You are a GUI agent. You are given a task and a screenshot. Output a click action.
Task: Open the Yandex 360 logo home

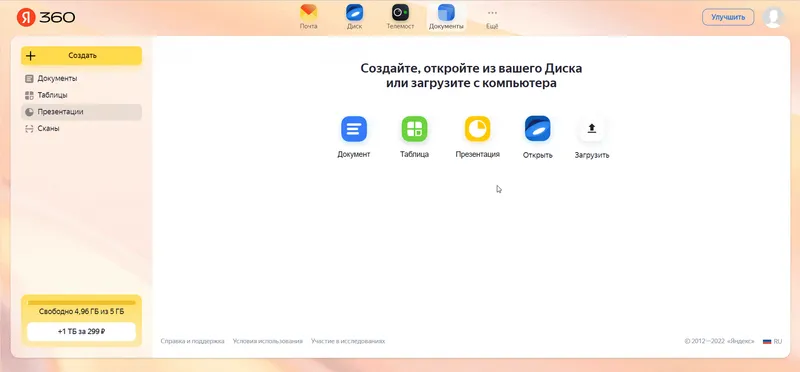point(46,17)
